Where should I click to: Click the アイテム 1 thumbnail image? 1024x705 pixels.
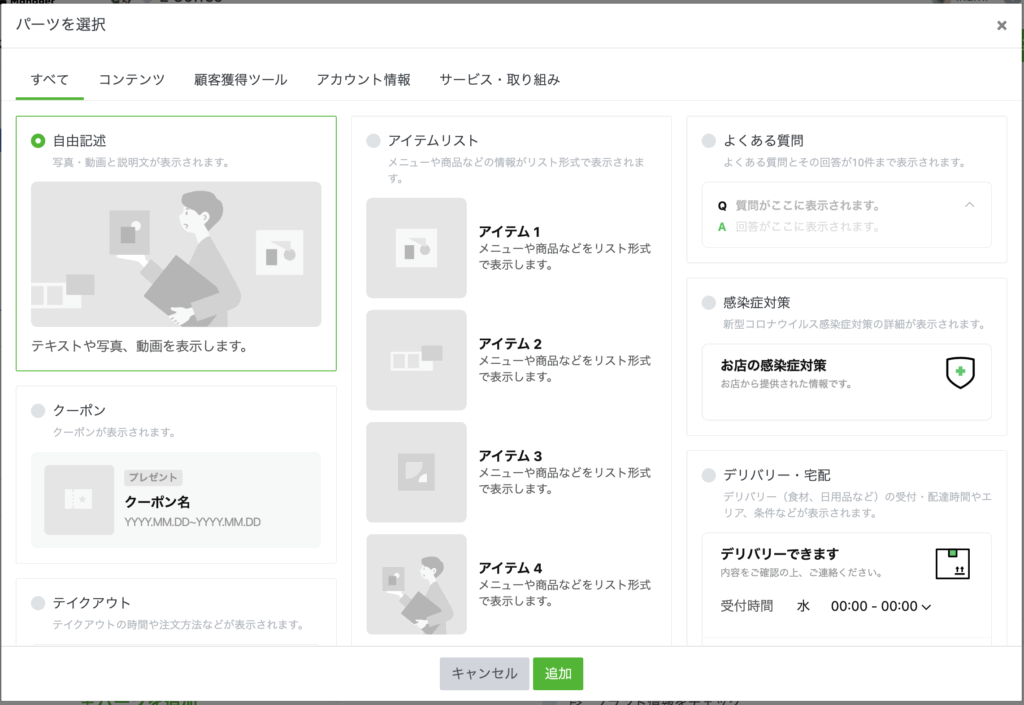(x=416, y=248)
